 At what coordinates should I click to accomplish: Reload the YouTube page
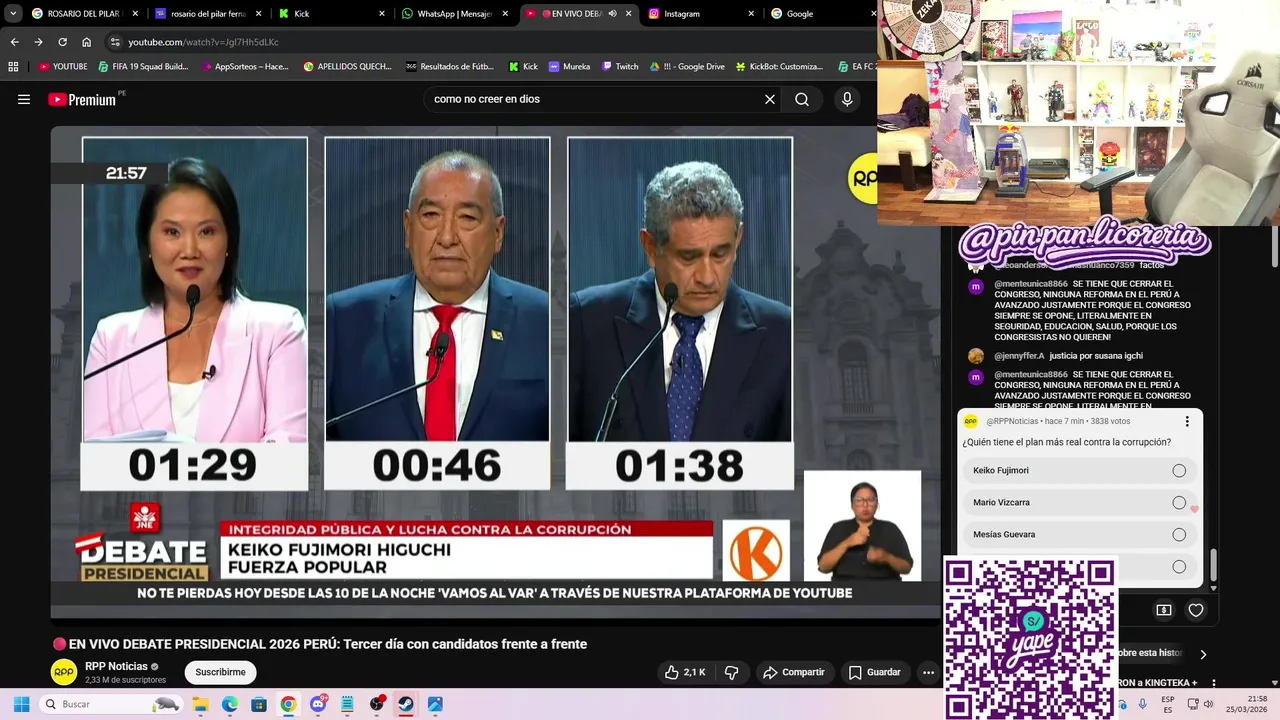[x=62, y=42]
